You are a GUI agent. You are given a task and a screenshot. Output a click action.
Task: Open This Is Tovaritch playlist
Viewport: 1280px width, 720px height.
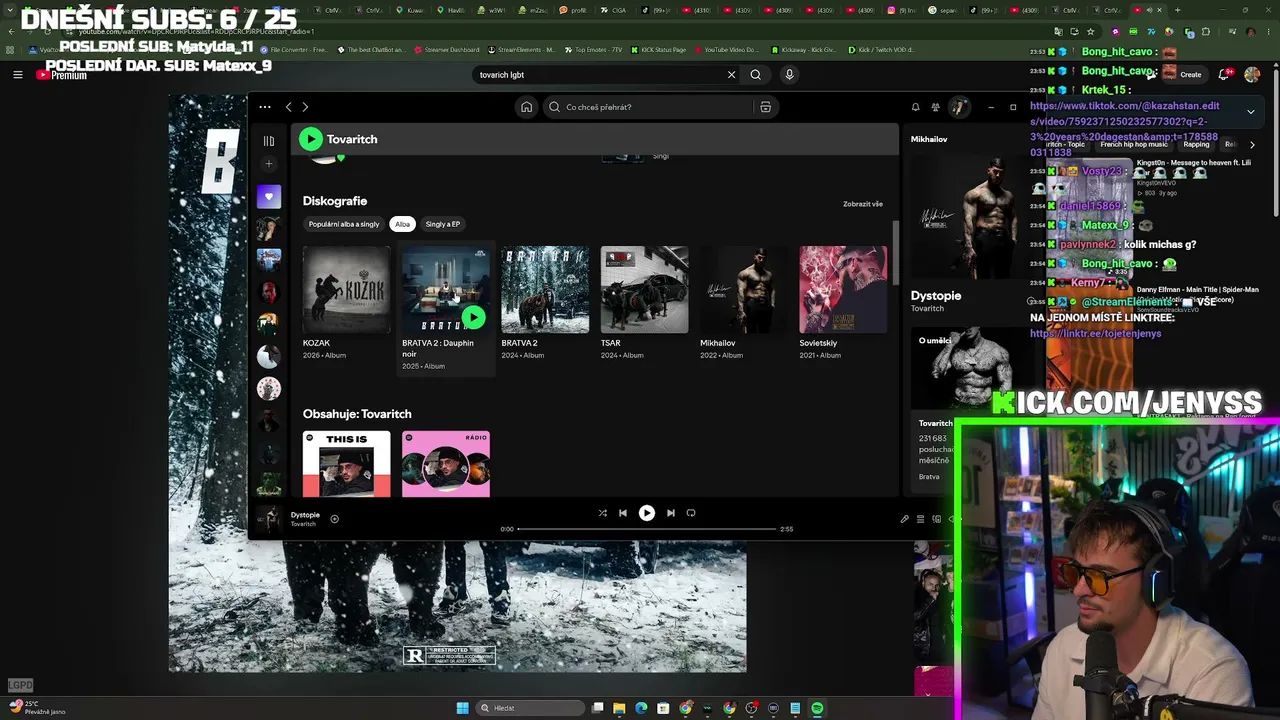[346, 464]
